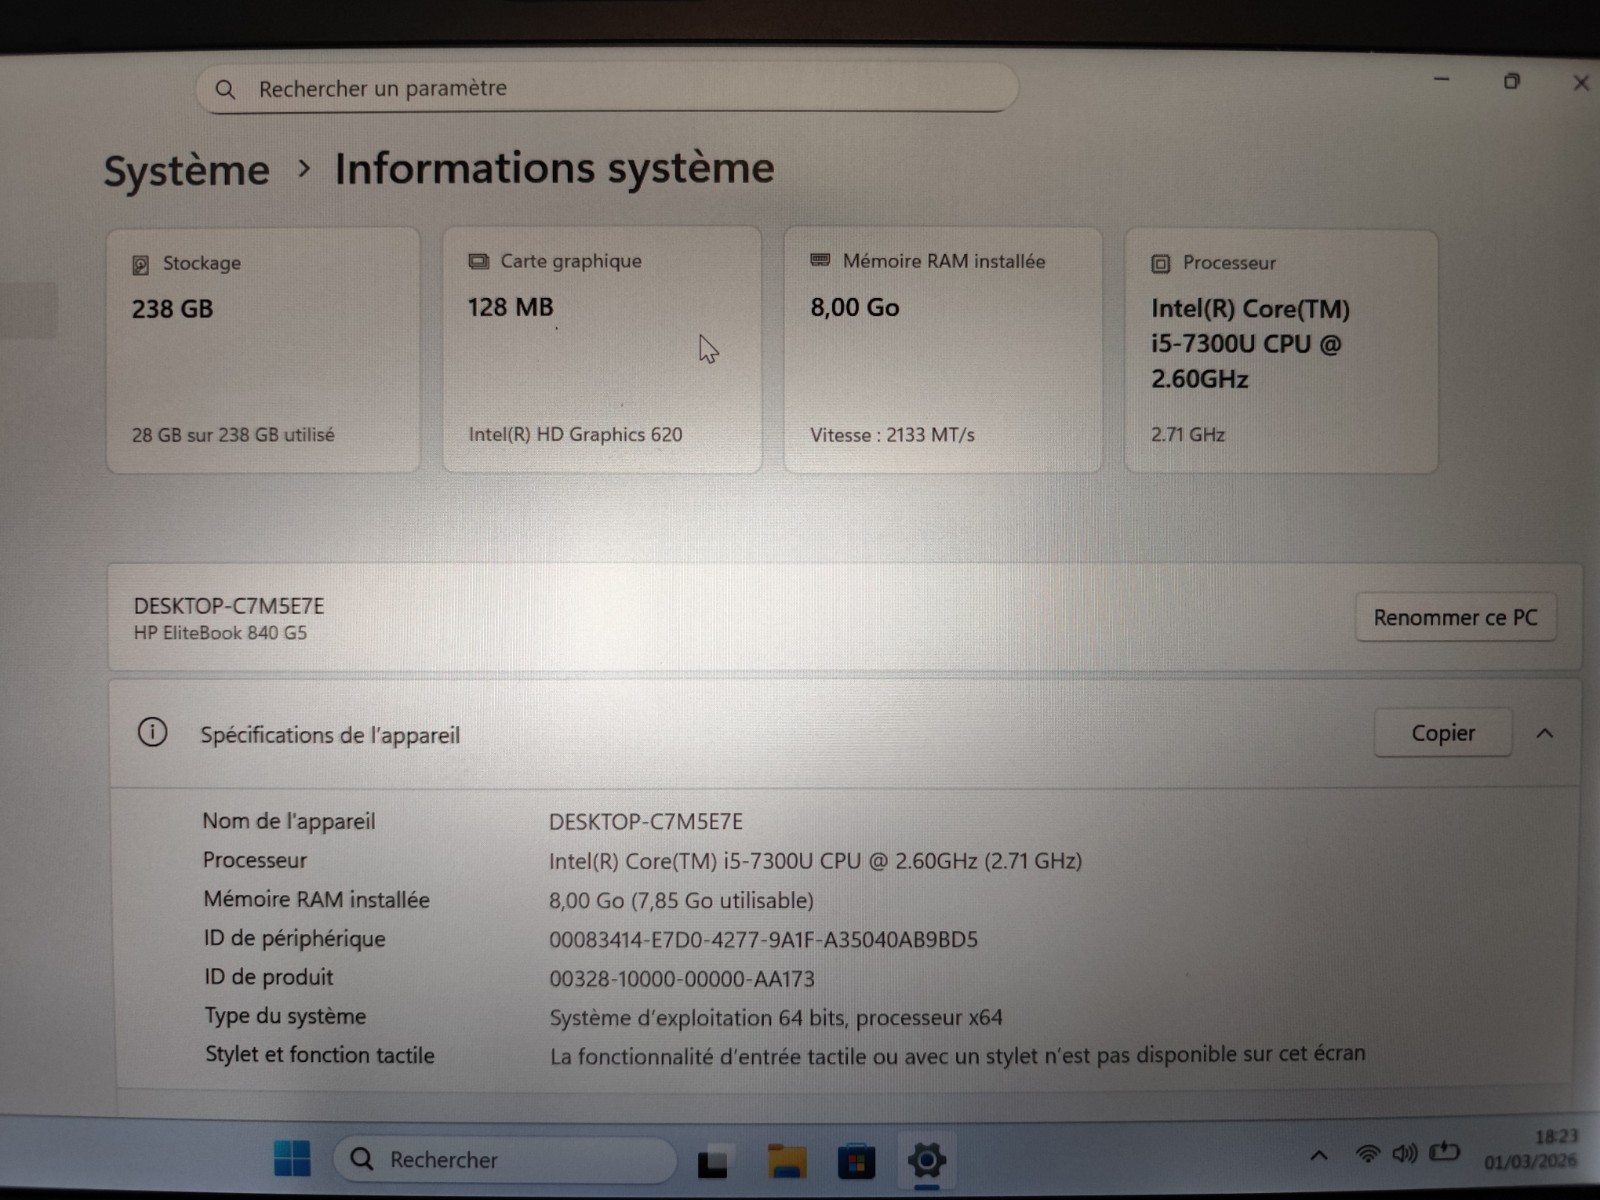Click the 'Intel(R) HD Graphics 620' text
The image size is (1600, 1200).
click(575, 435)
